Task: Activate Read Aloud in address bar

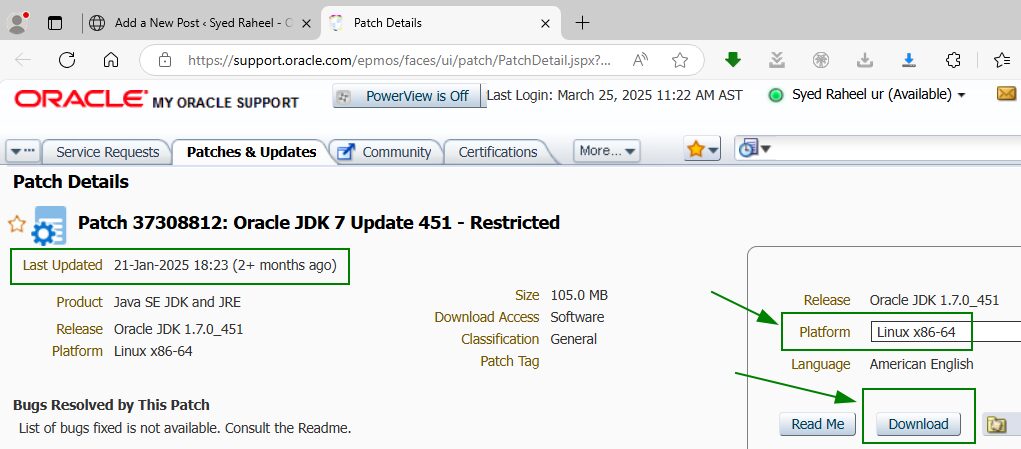Action: point(641,61)
